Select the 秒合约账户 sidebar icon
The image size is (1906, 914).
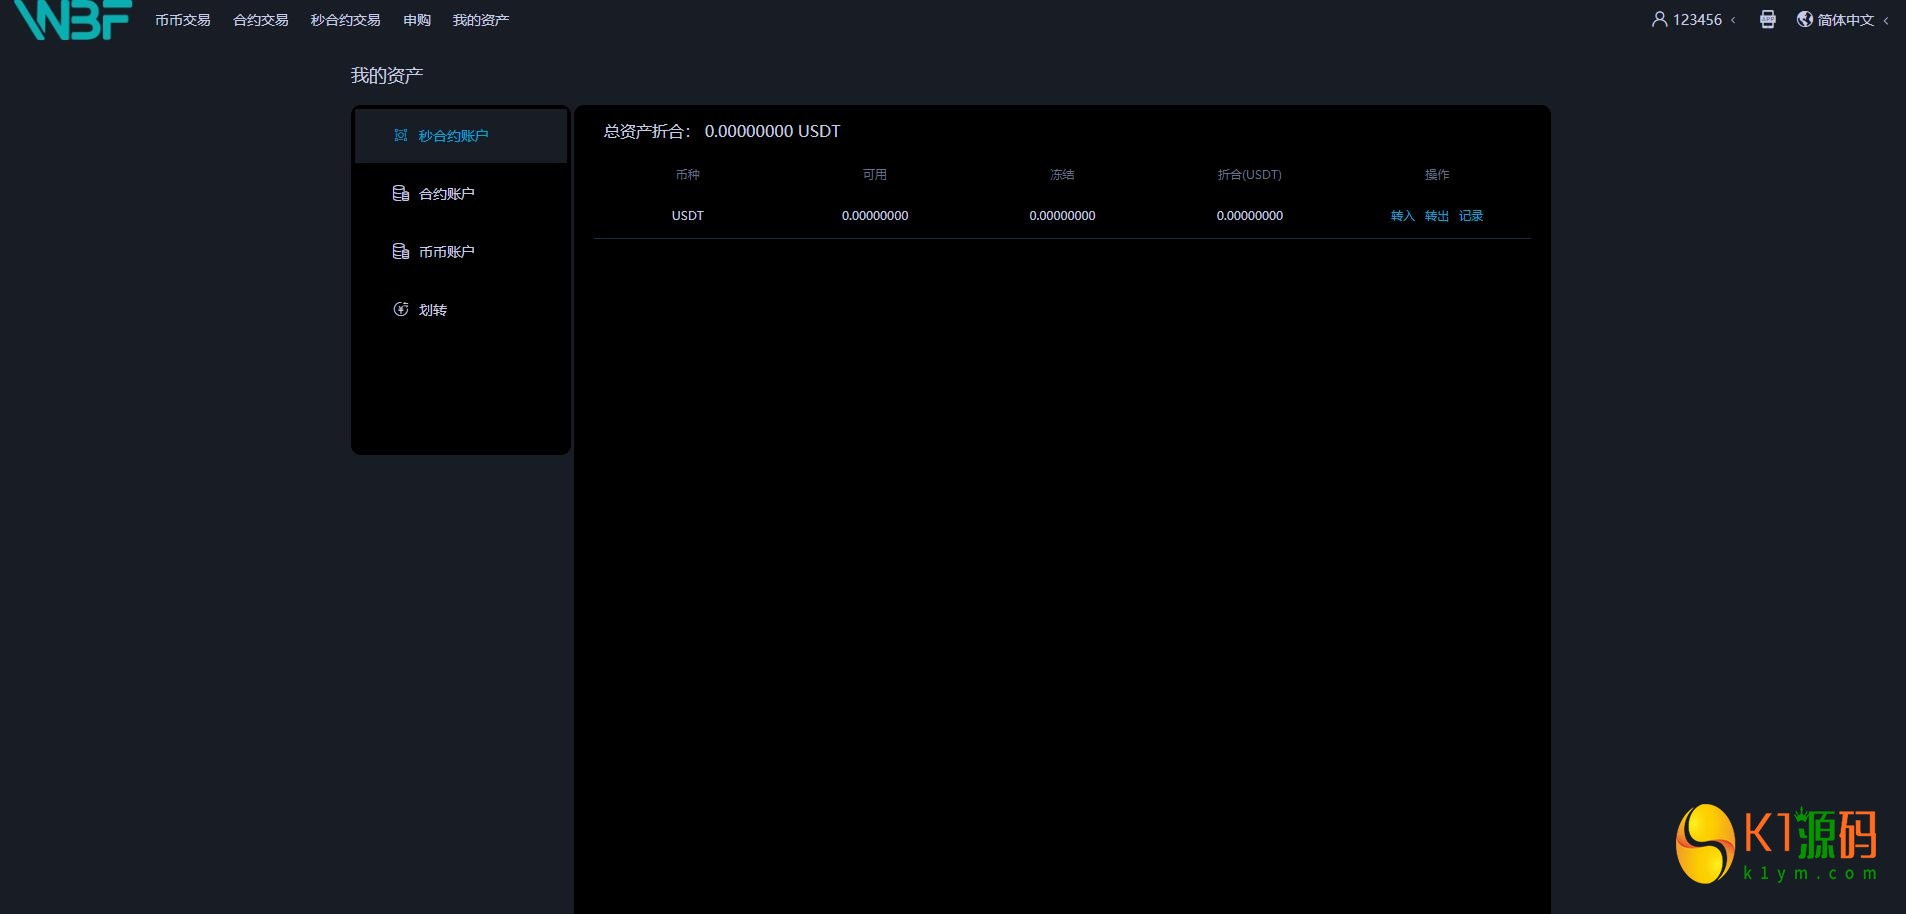click(400, 135)
